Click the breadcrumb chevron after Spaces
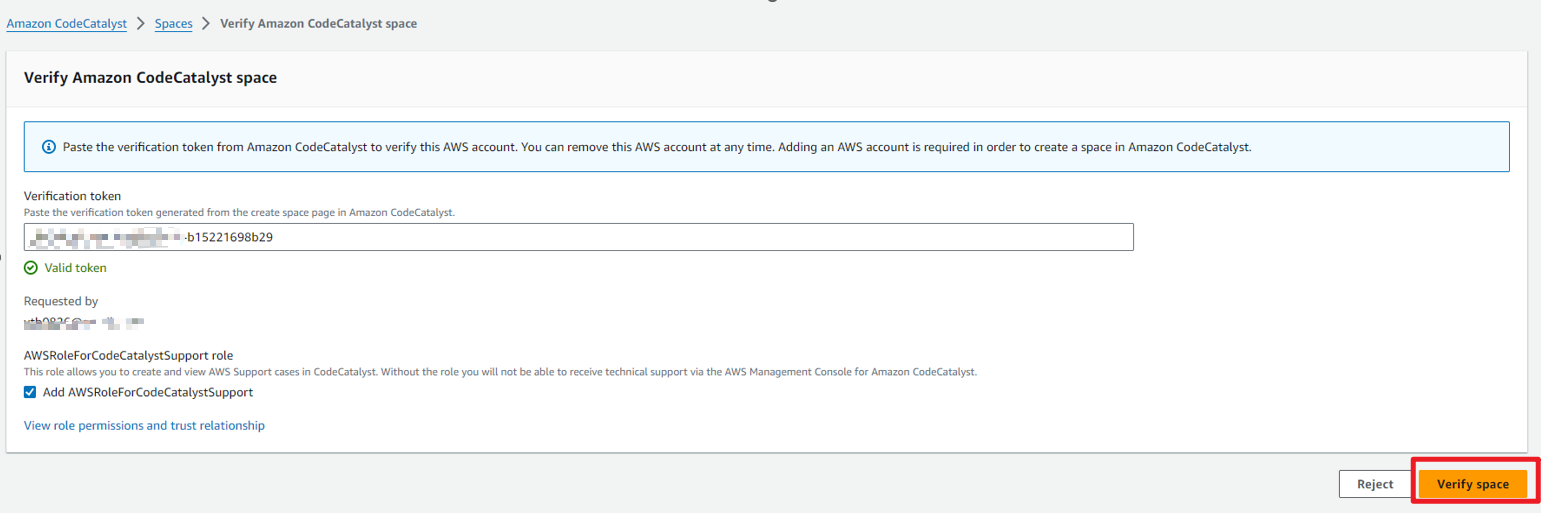1541x513 pixels. pyautogui.click(x=206, y=23)
